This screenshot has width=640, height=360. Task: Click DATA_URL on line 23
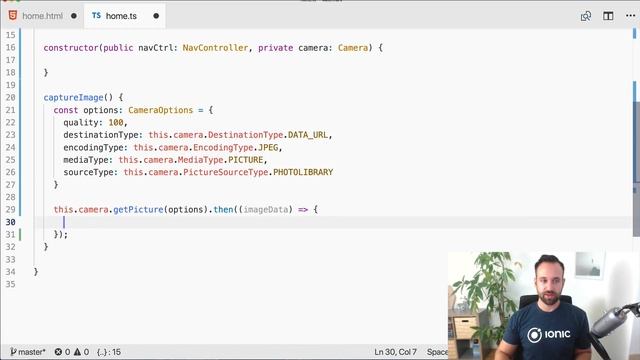pos(308,135)
